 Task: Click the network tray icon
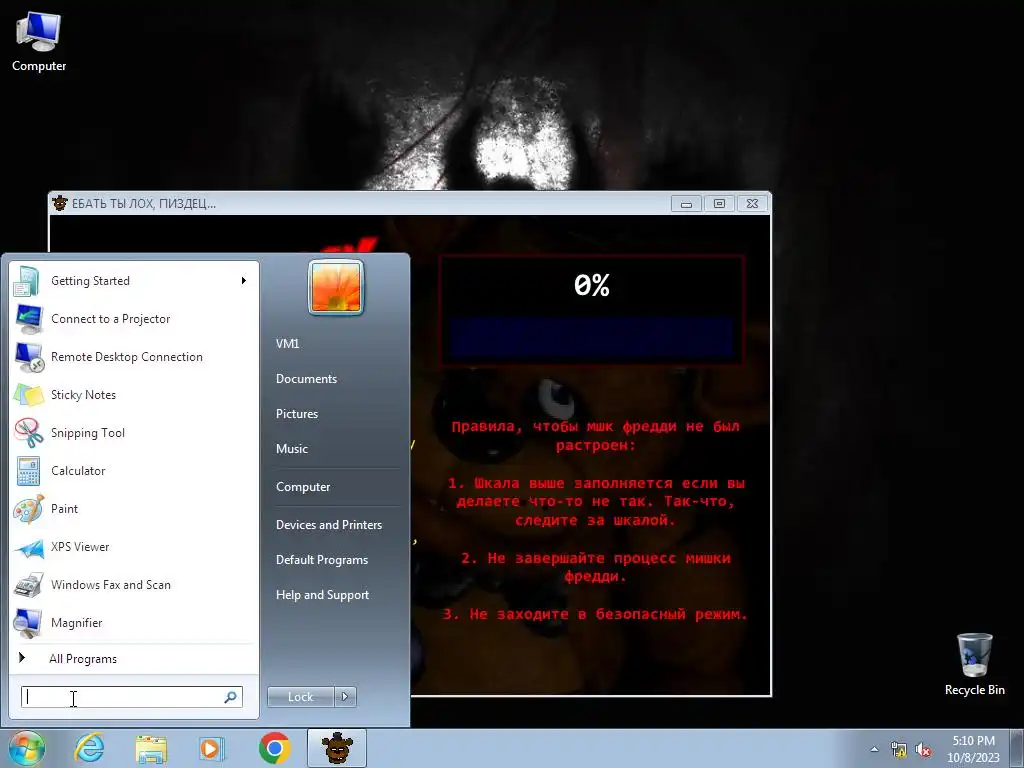pos(899,750)
